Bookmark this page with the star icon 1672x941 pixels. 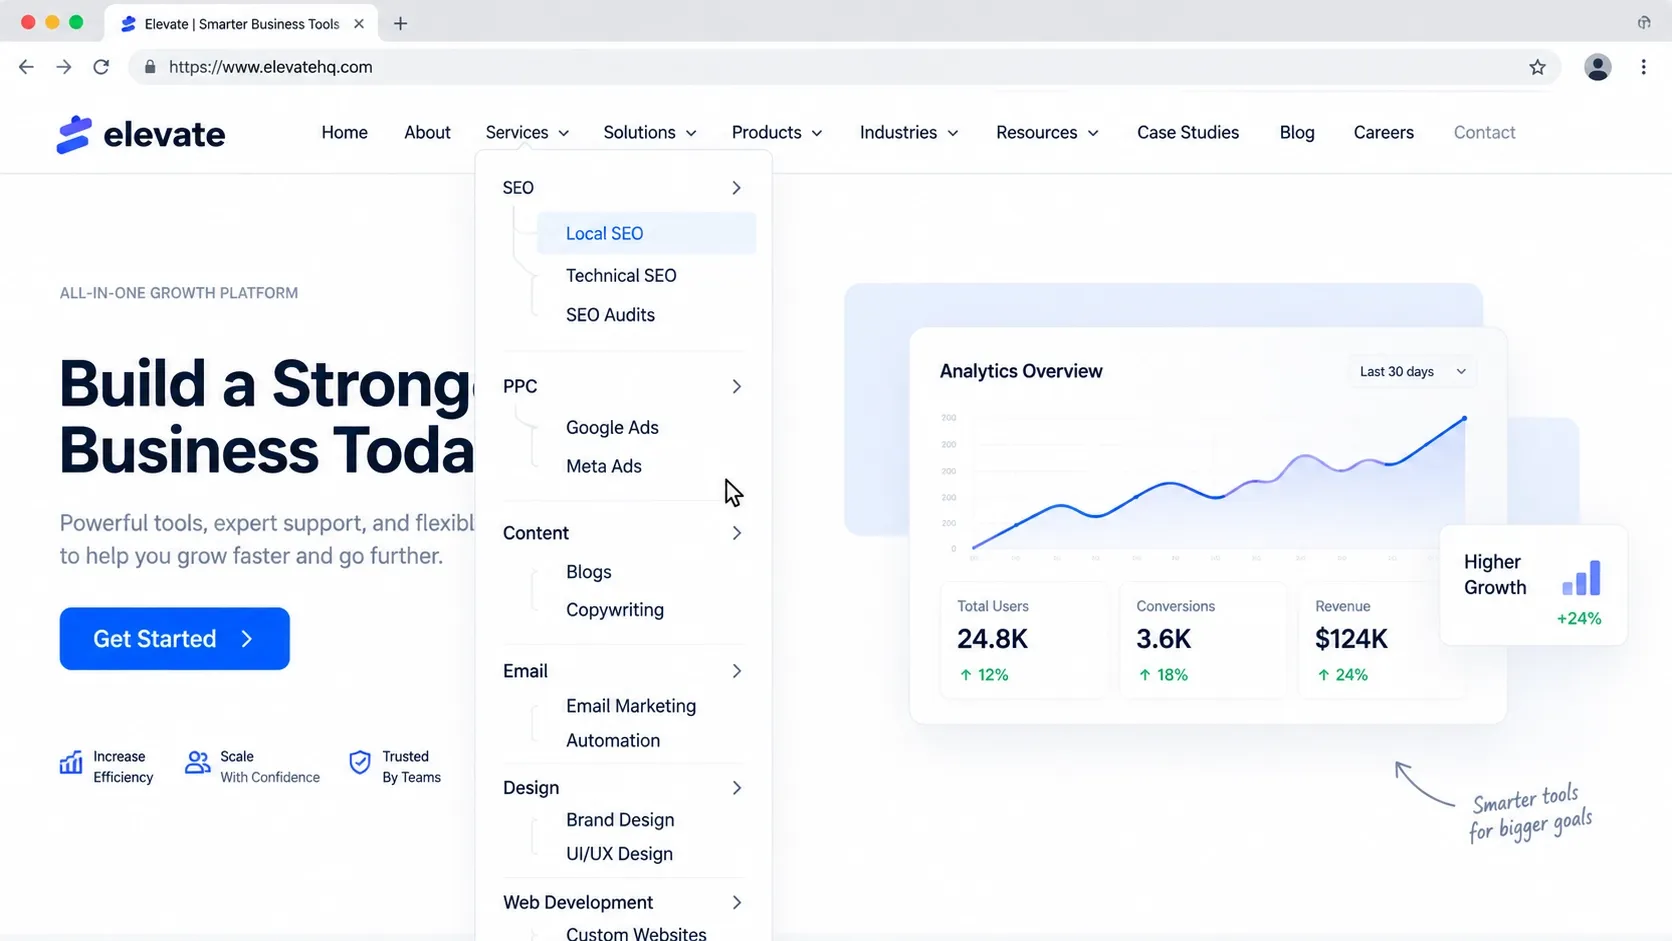pos(1537,67)
